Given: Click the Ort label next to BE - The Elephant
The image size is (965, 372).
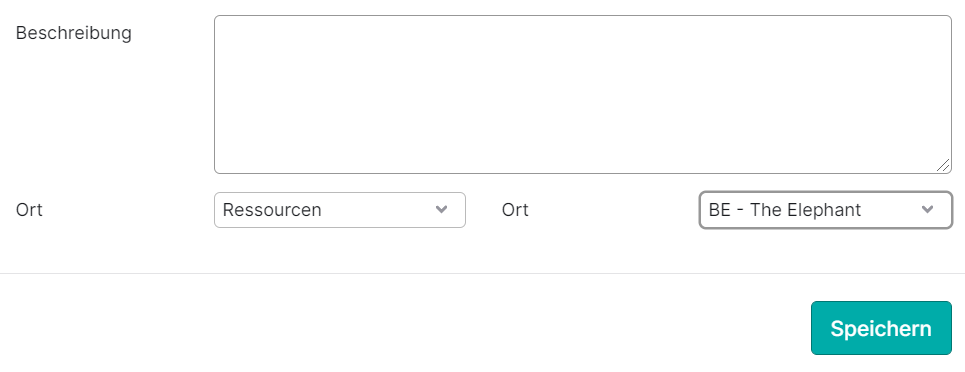Looking at the screenshot, I should coord(515,210).
